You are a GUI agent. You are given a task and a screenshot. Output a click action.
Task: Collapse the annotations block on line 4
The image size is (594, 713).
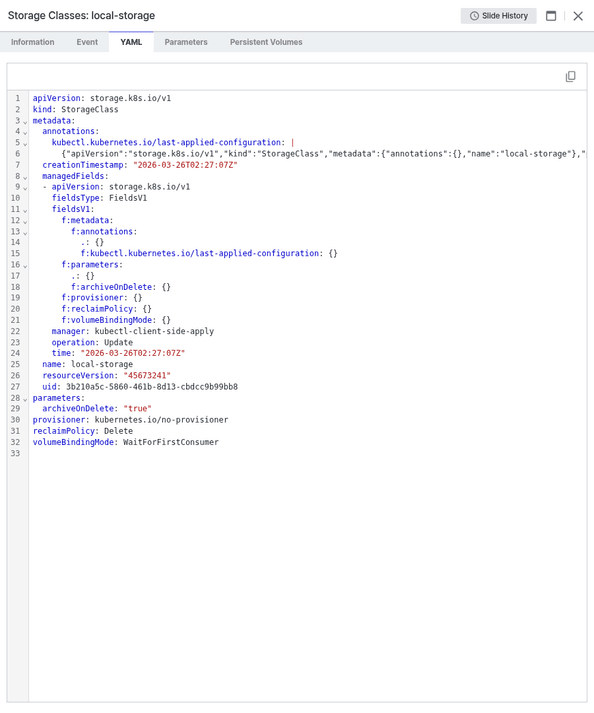click(25, 132)
